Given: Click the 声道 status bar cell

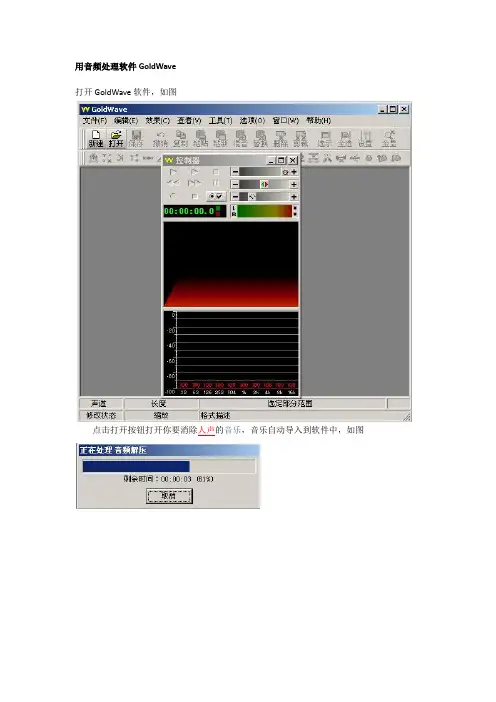Looking at the screenshot, I should click(x=101, y=403).
